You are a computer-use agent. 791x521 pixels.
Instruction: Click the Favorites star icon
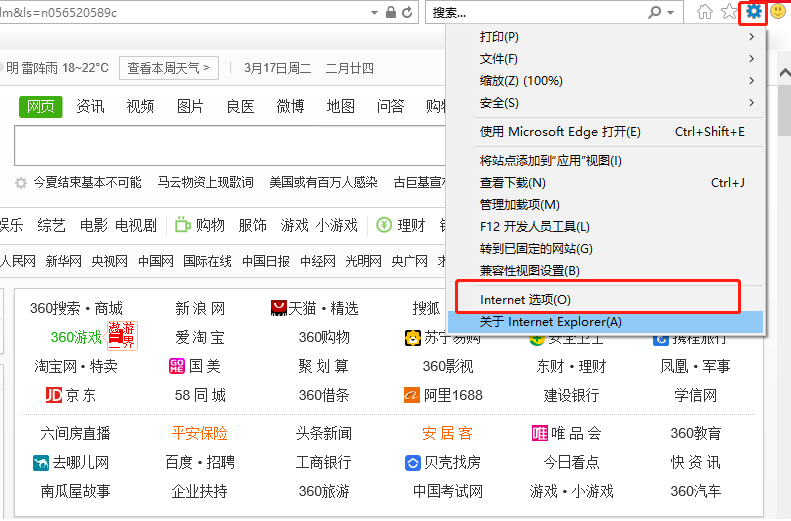point(730,12)
